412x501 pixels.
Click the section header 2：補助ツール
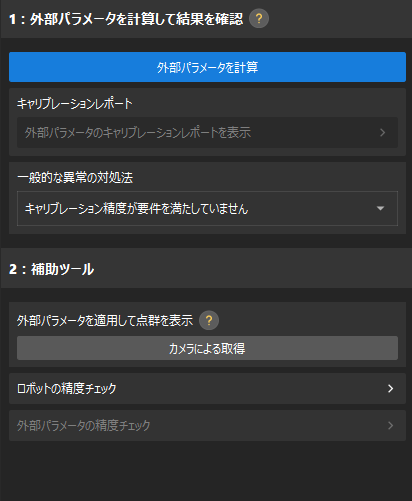(x=52, y=269)
